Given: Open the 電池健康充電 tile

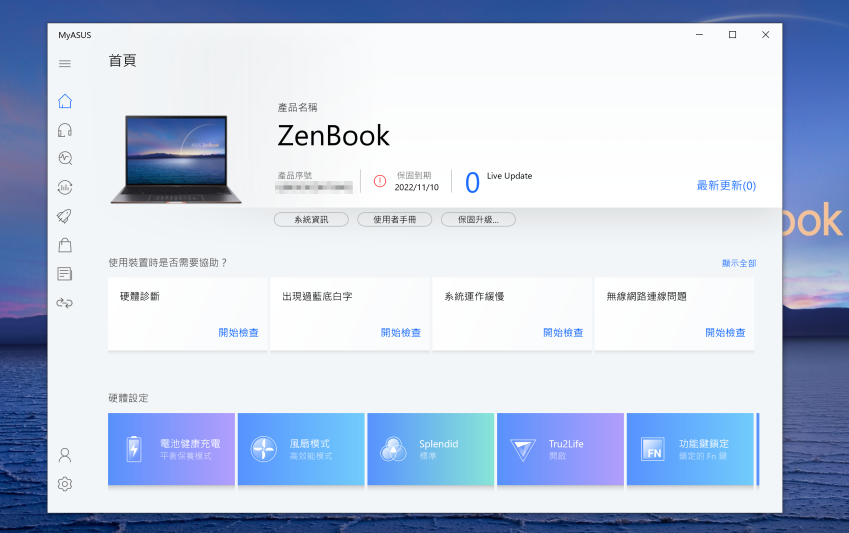Looking at the screenshot, I should coord(172,449).
